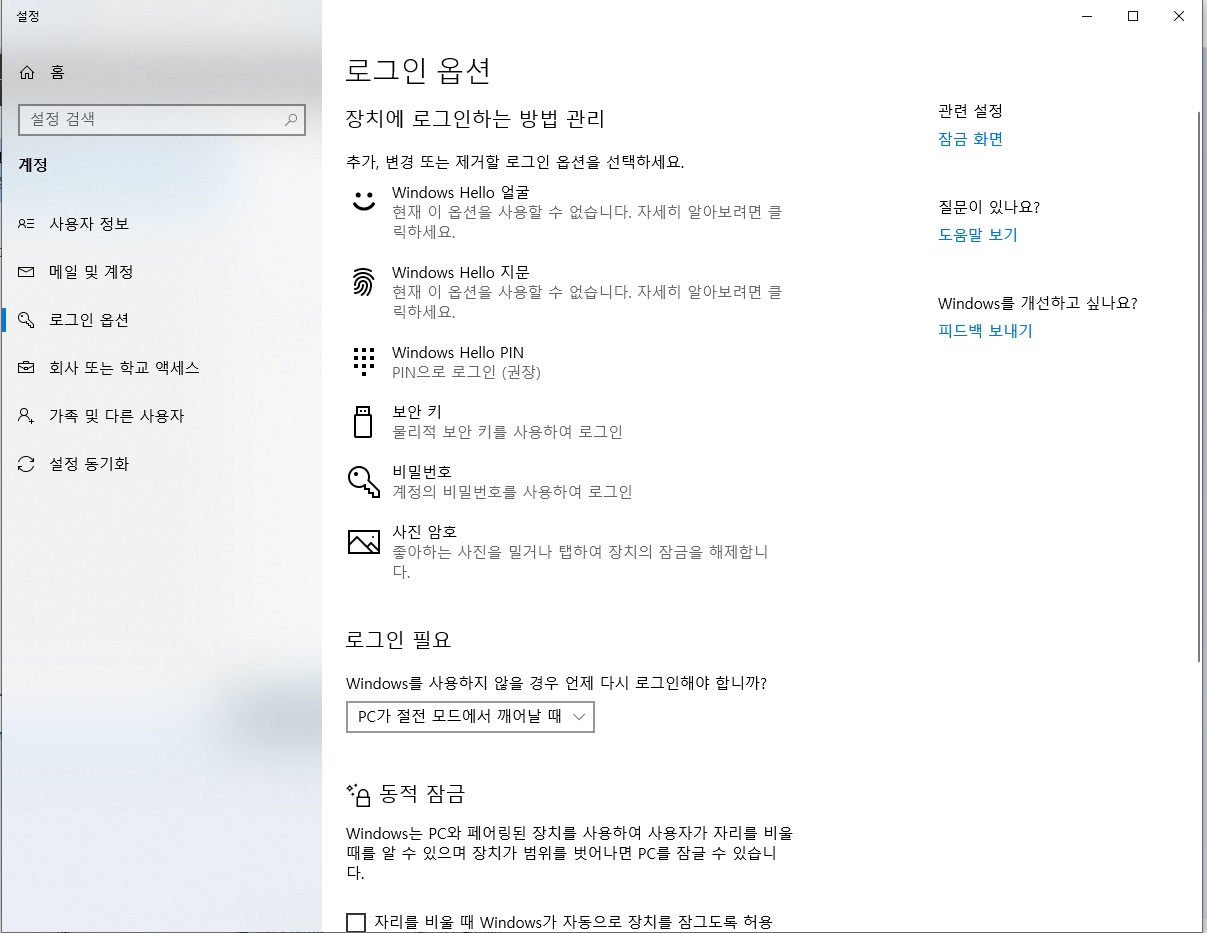Click the vertical scrollbar of settings page

(1200, 385)
